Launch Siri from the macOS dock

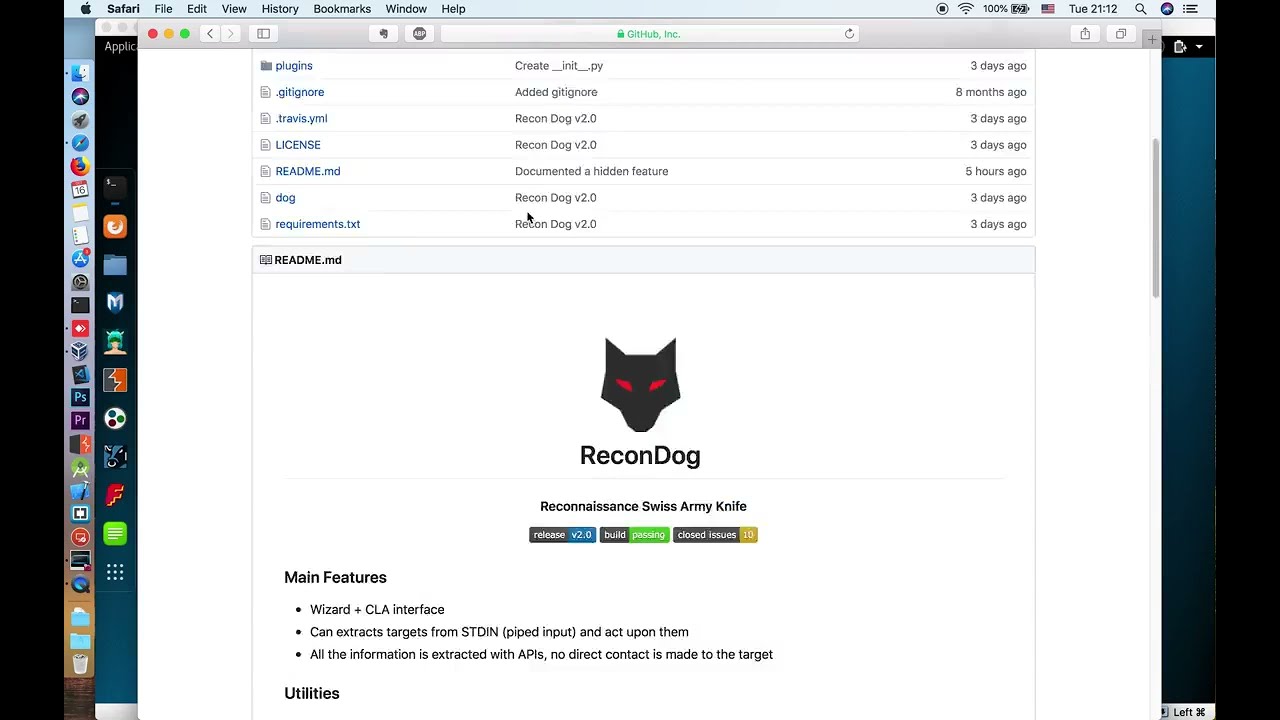pos(80,97)
